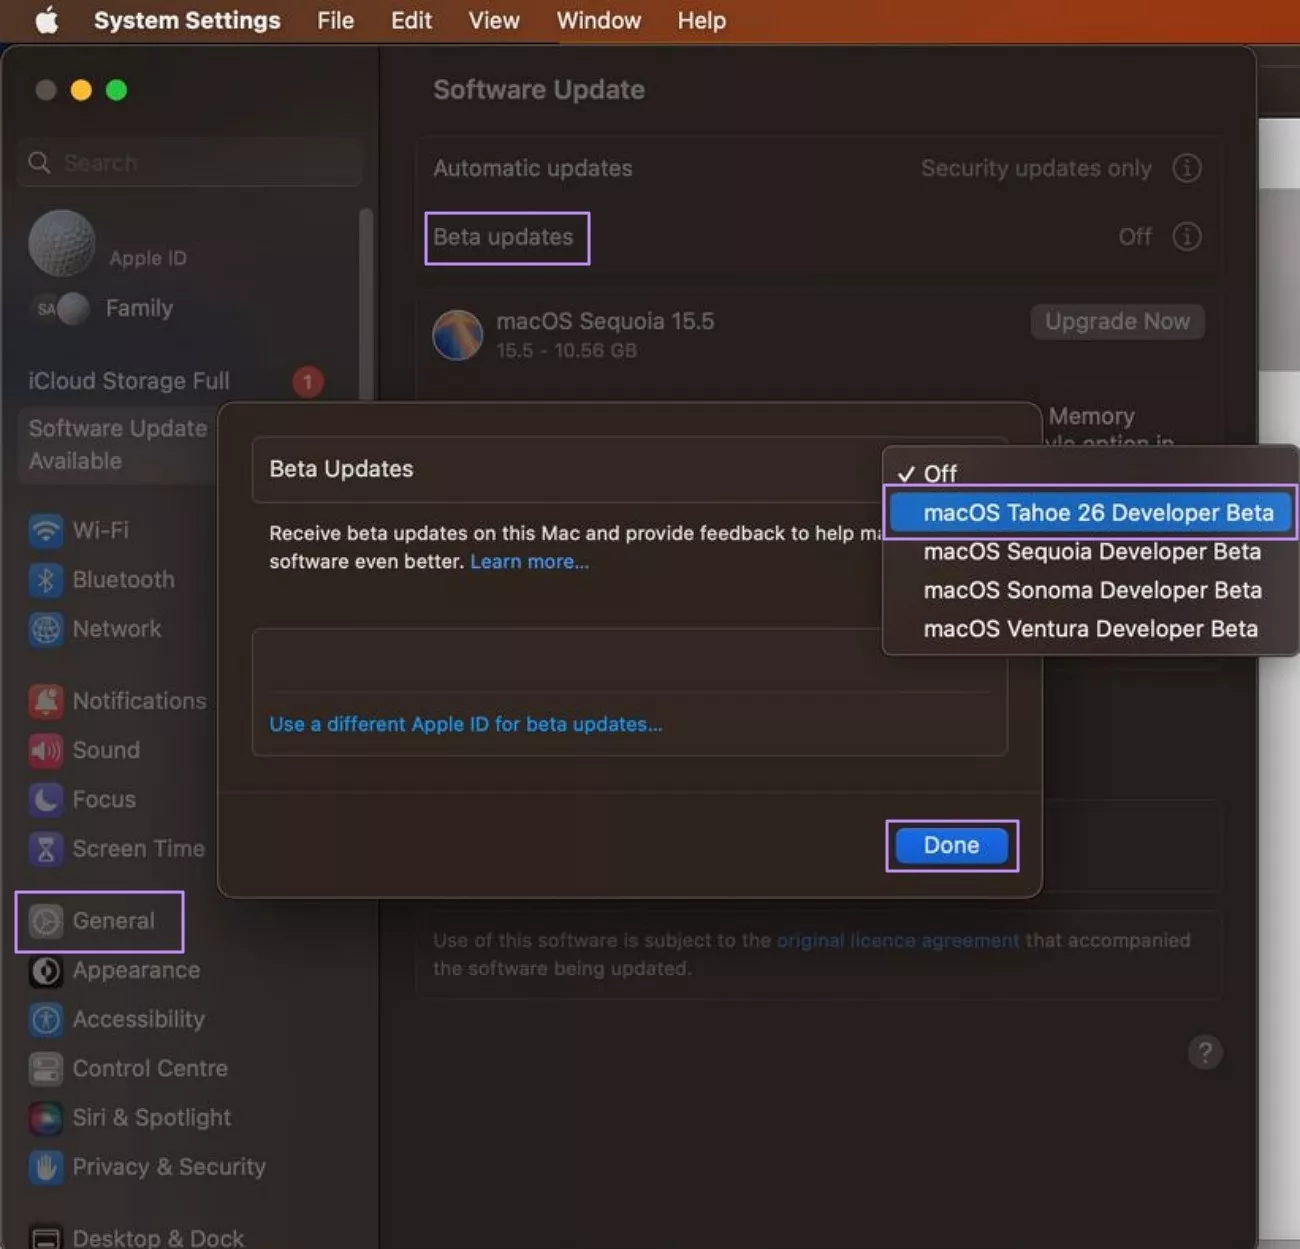Click the Apple ID label
Image resolution: width=1300 pixels, height=1249 pixels.
[x=148, y=258]
